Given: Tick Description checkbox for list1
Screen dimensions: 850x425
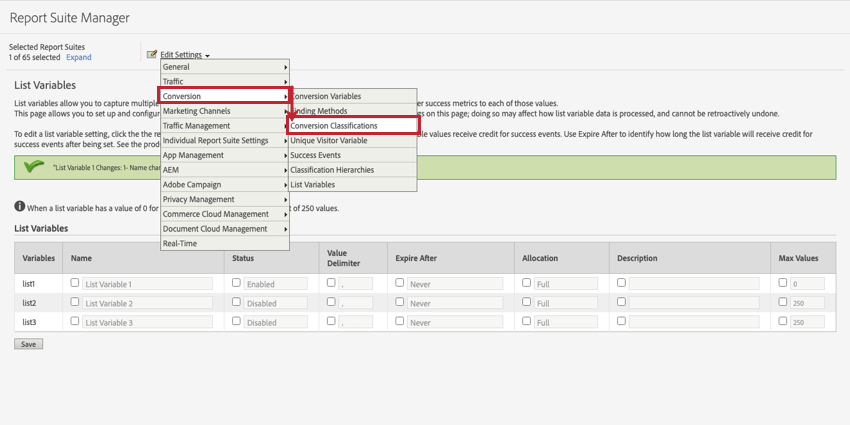Looking at the screenshot, I should (621, 282).
